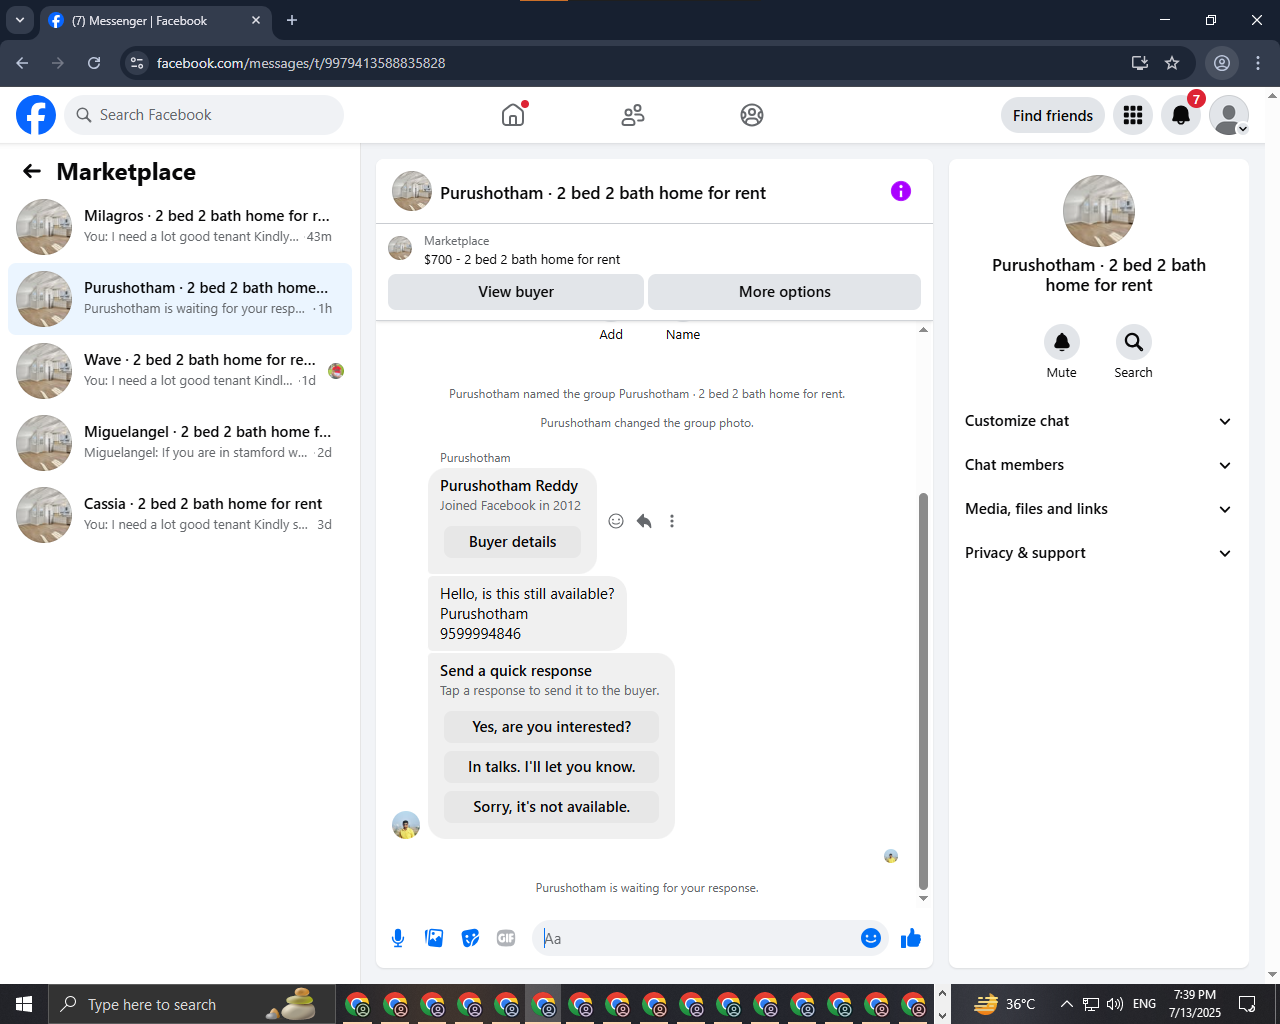The height and width of the screenshot is (1024, 1280).
Task: Go to Home feed icon
Action: [513, 115]
